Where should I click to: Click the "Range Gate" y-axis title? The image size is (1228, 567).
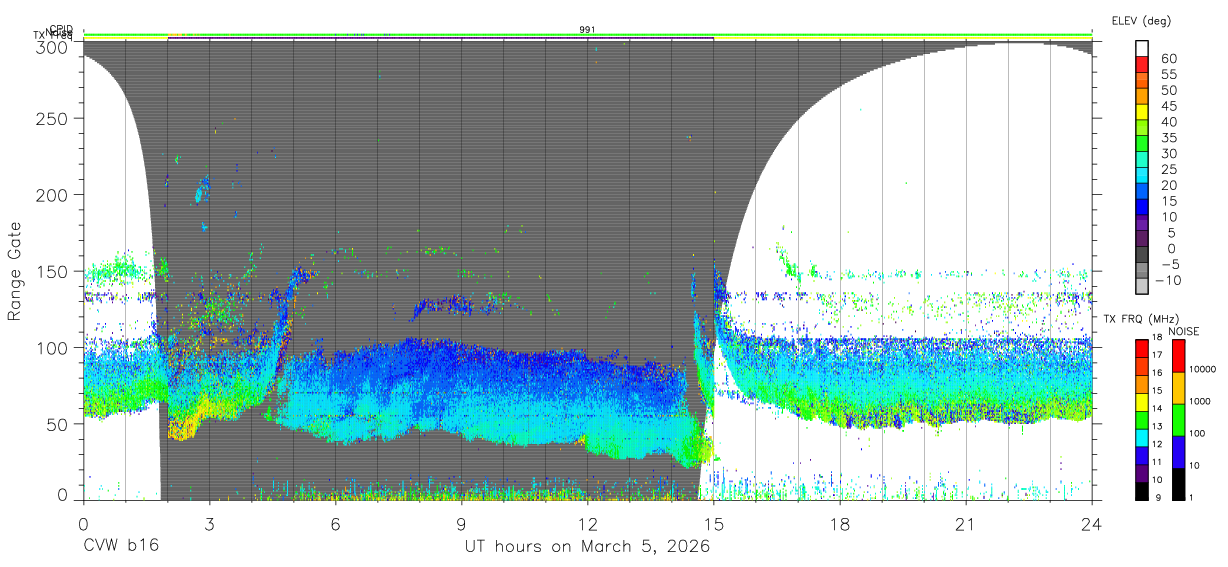tap(15, 272)
